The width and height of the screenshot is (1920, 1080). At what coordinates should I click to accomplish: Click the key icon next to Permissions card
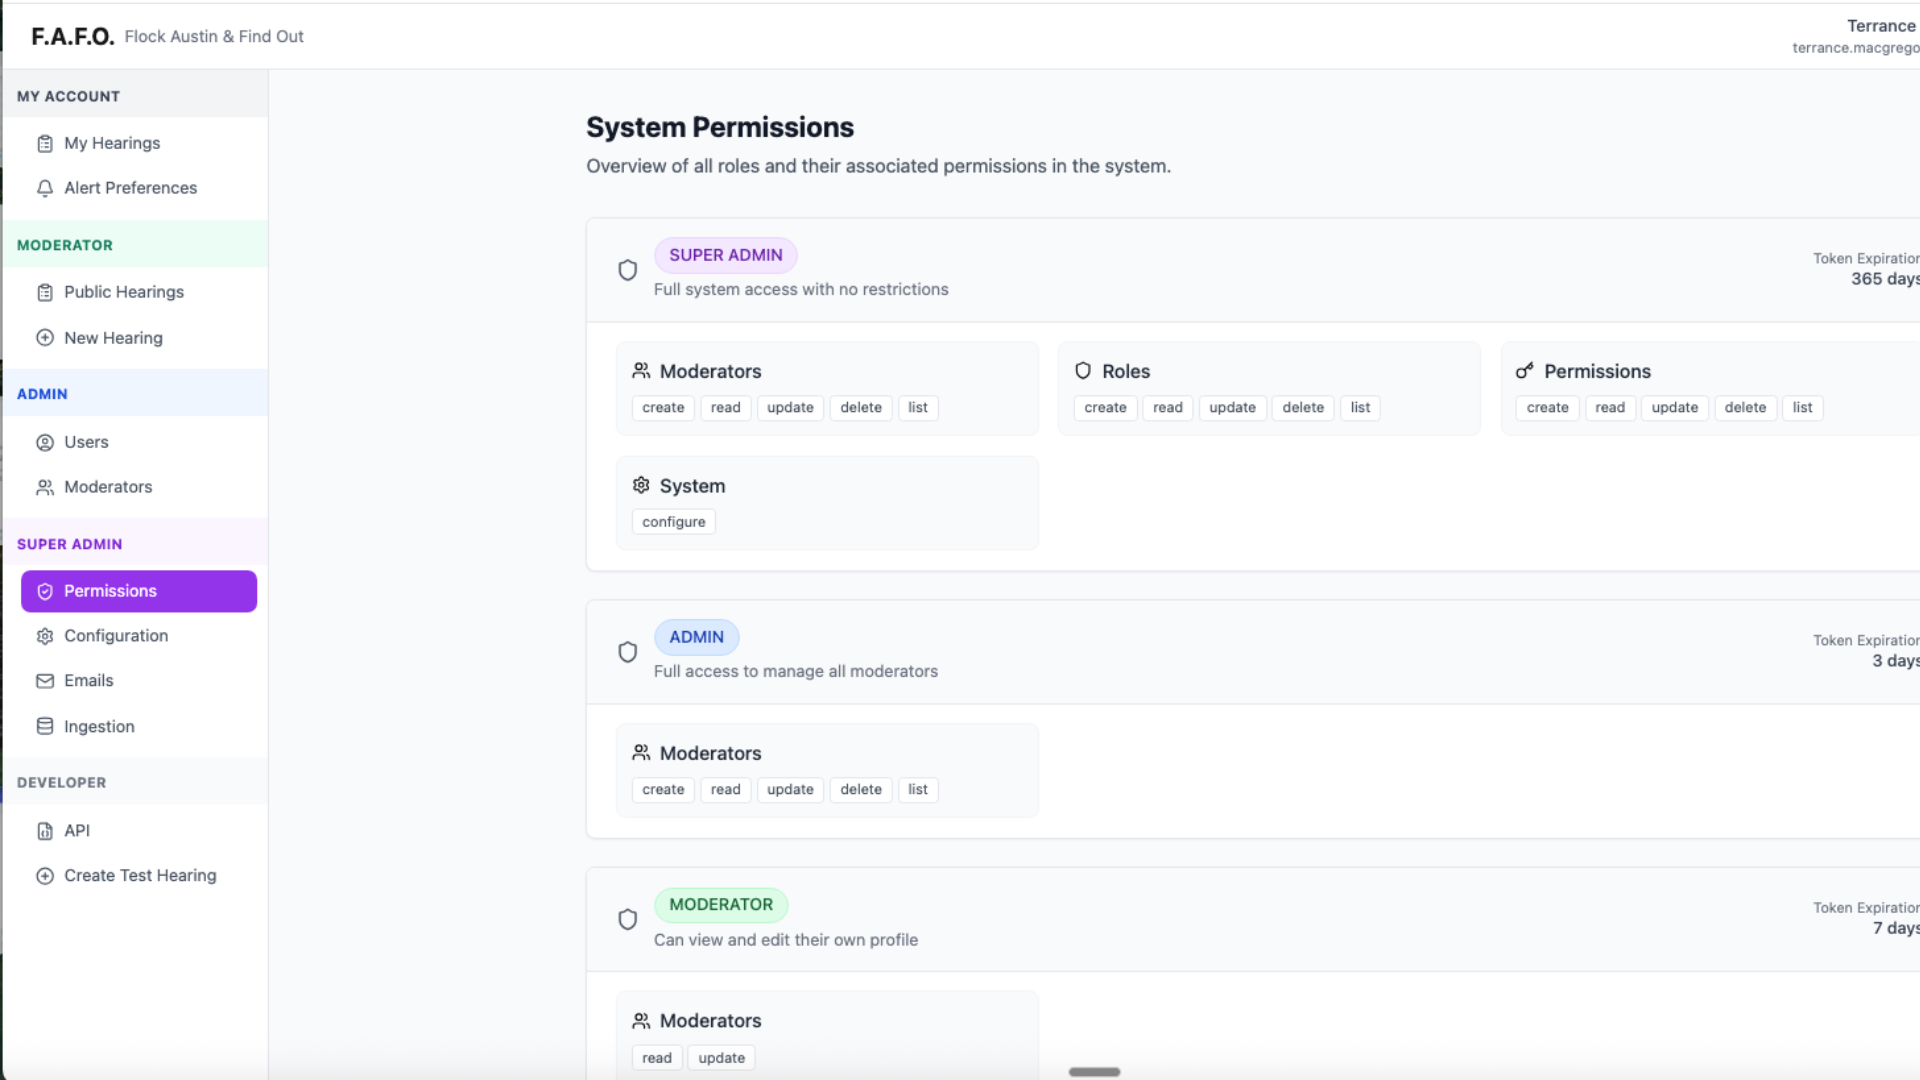tap(1524, 371)
